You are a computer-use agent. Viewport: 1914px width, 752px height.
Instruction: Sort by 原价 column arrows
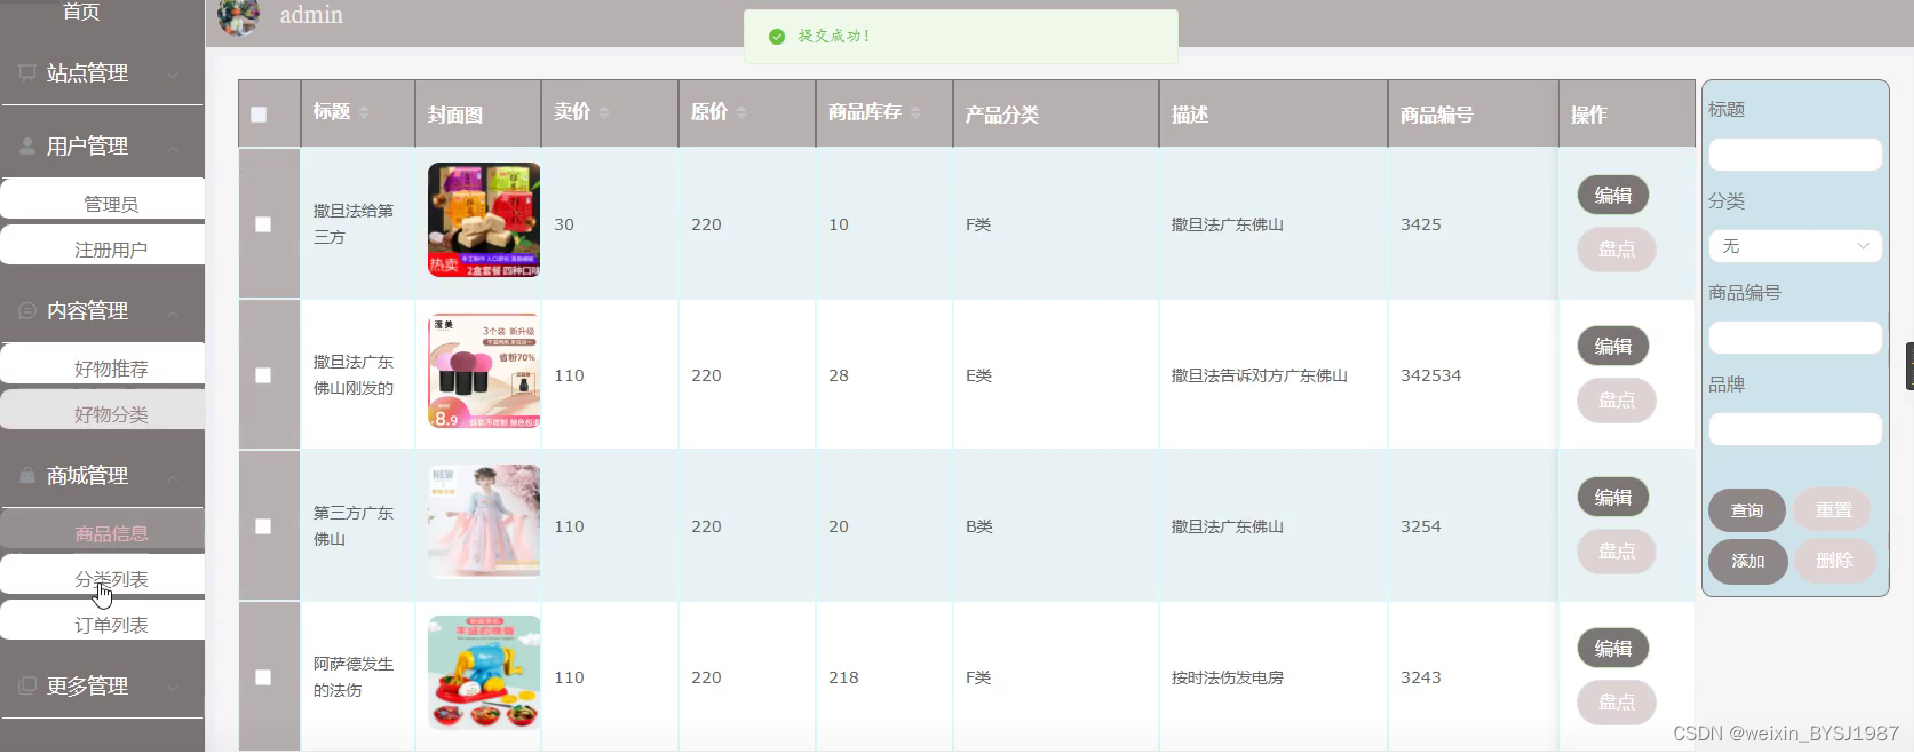741,112
